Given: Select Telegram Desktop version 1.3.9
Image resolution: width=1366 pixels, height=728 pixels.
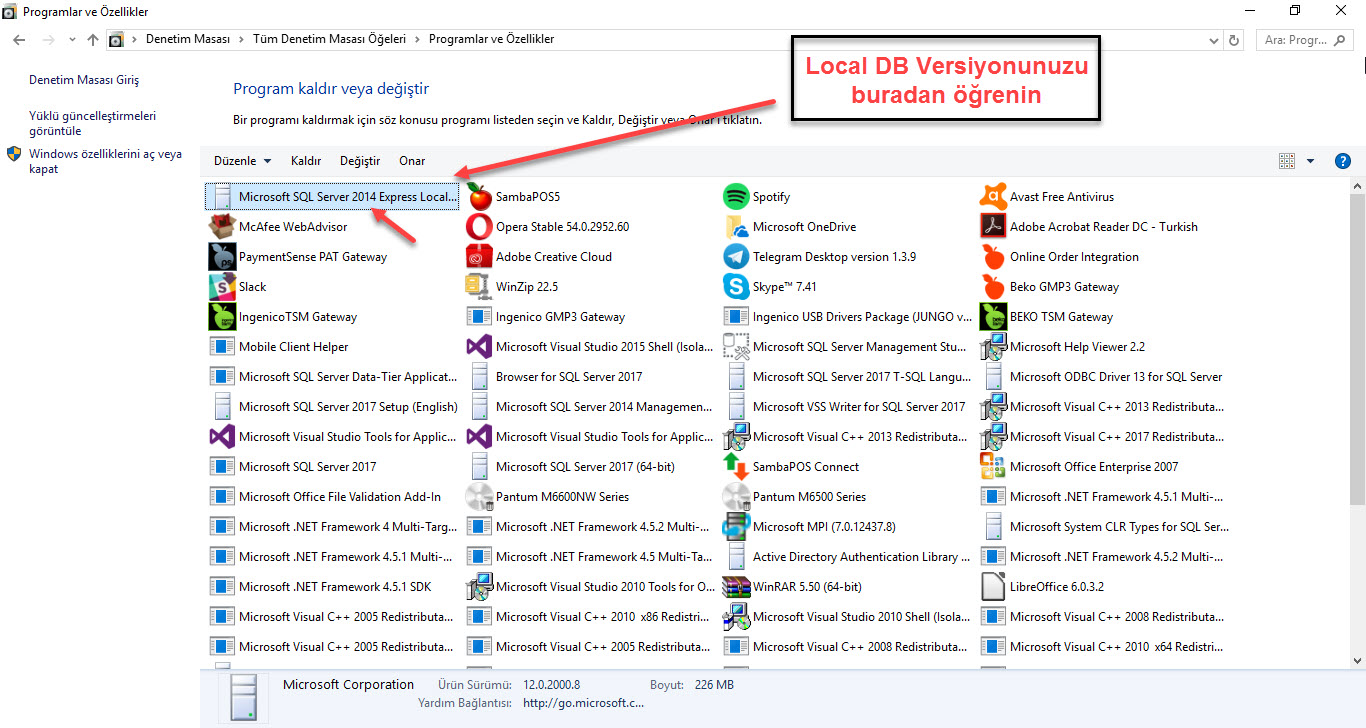Looking at the screenshot, I should [x=736, y=256].
